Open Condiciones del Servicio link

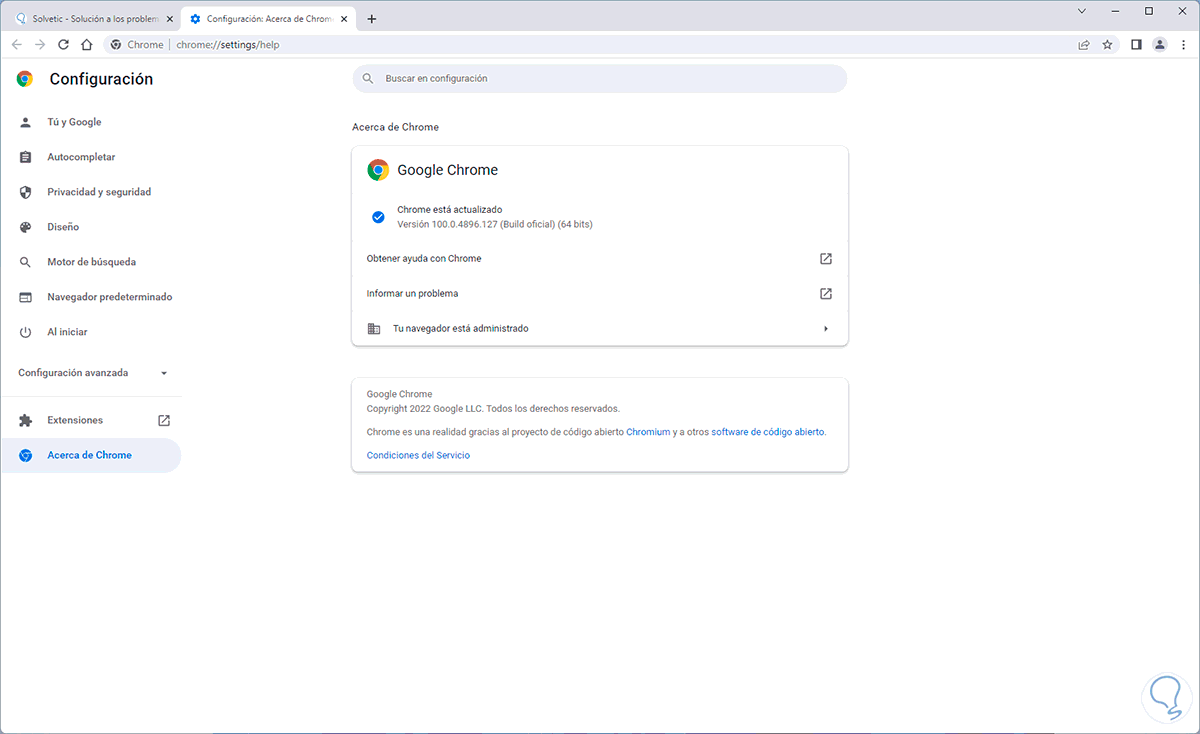(x=418, y=455)
